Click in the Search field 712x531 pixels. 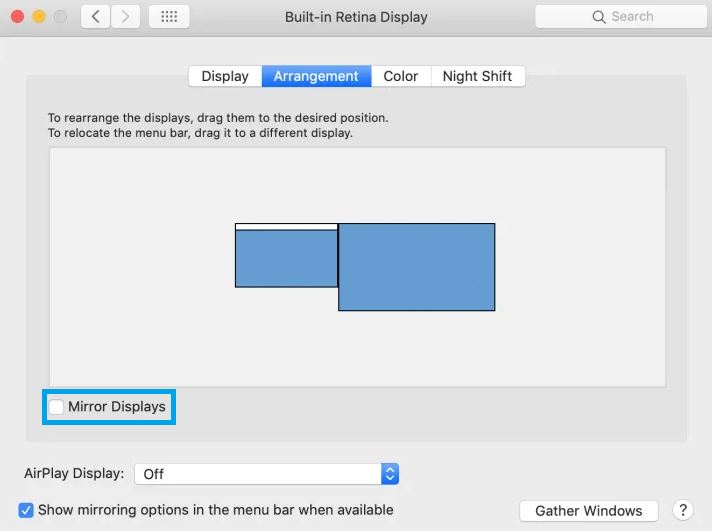(x=621, y=17)
